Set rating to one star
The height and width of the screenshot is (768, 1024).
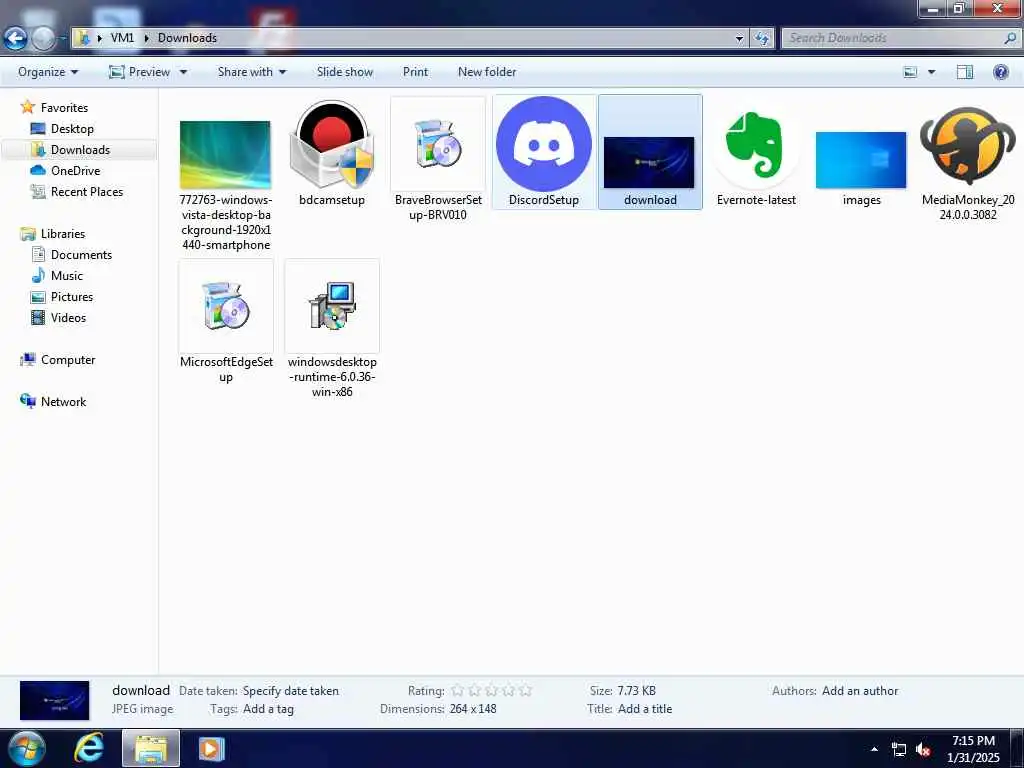coord(458,690)
